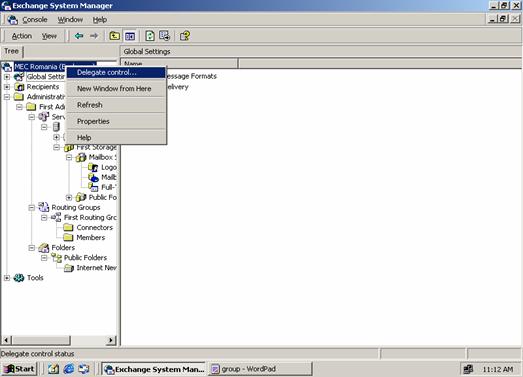Switch to group - WordPad taskbar button
The width and height of the screenshot is (523, 377).
tap(260, 369)
